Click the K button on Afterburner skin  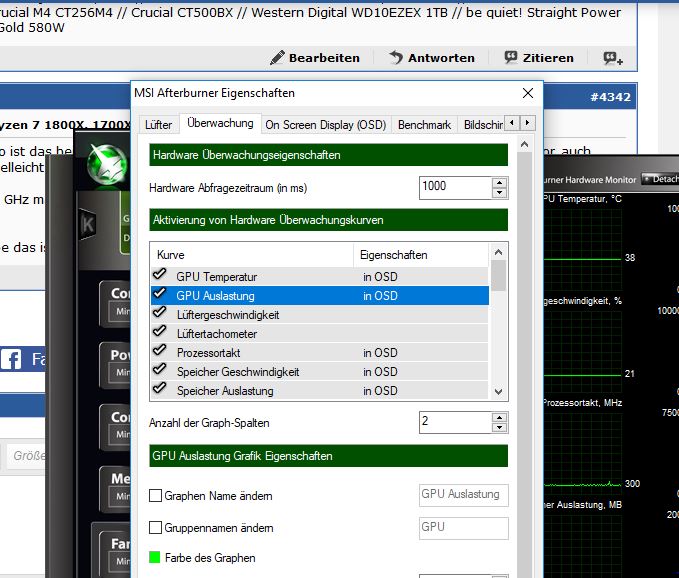[87, 224]
